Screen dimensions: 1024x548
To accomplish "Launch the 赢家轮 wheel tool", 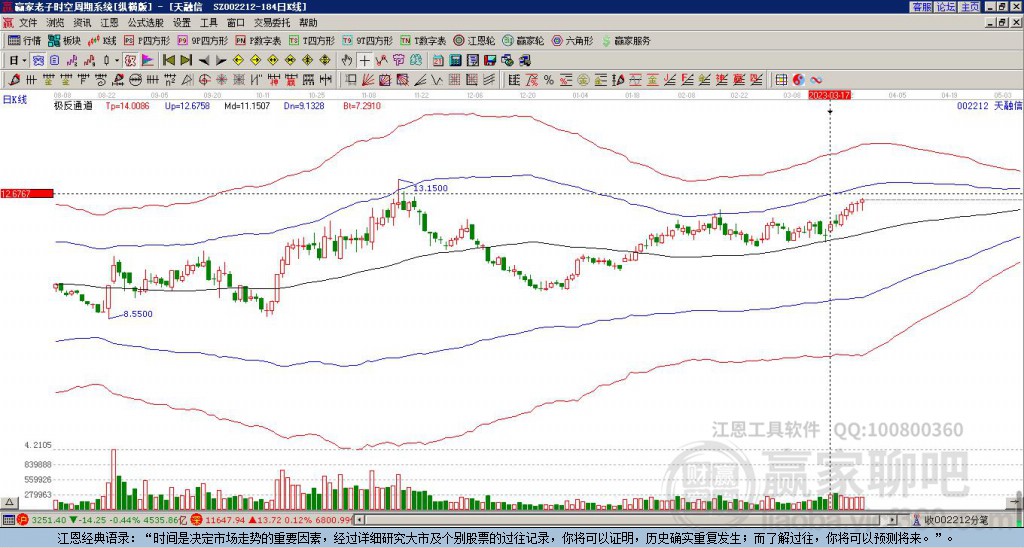I will tap(524, 40).
